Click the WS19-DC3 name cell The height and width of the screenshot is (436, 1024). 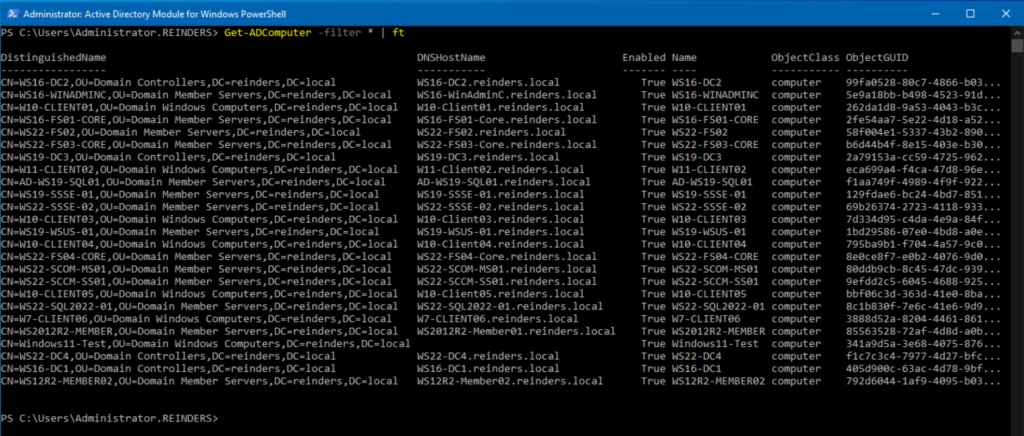tap(697, 157)
